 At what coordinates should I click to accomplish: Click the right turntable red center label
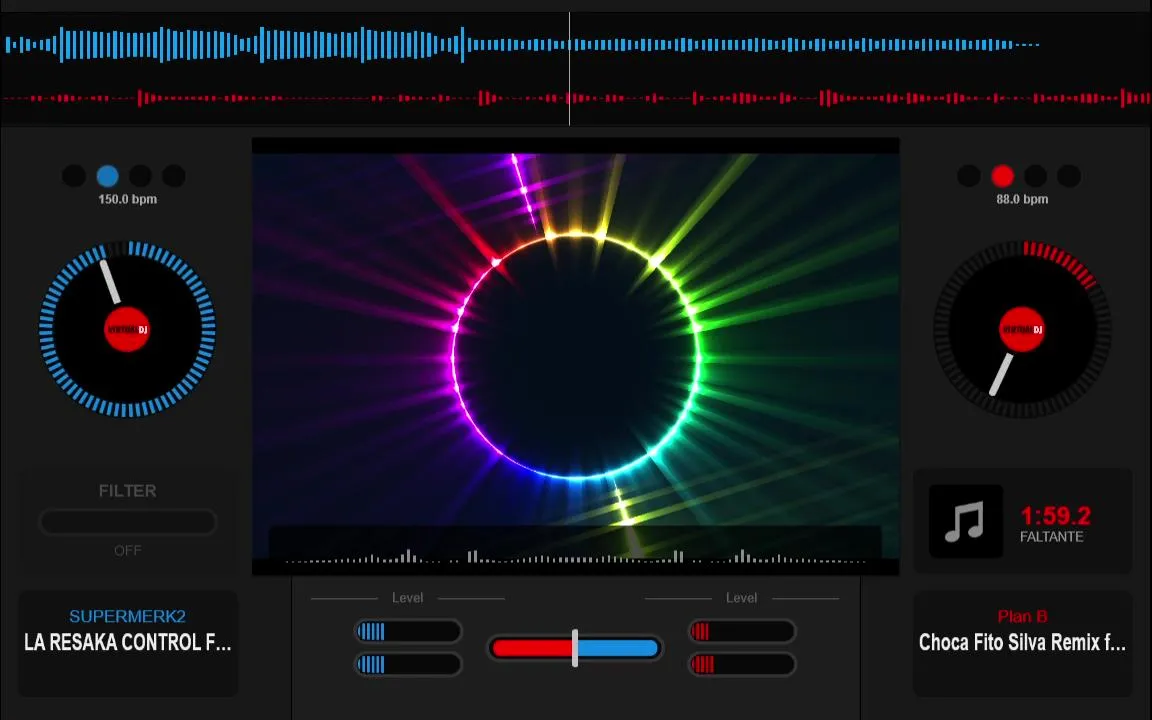tap(1022, 329)
